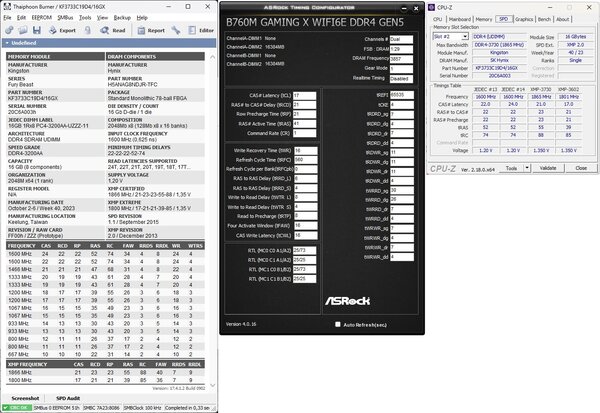Image resolution: width=600 pixels, height=413 pixels.
Task: Click Read in Thaiphoon Burner toolbar
Action: (x=113, y=30)
